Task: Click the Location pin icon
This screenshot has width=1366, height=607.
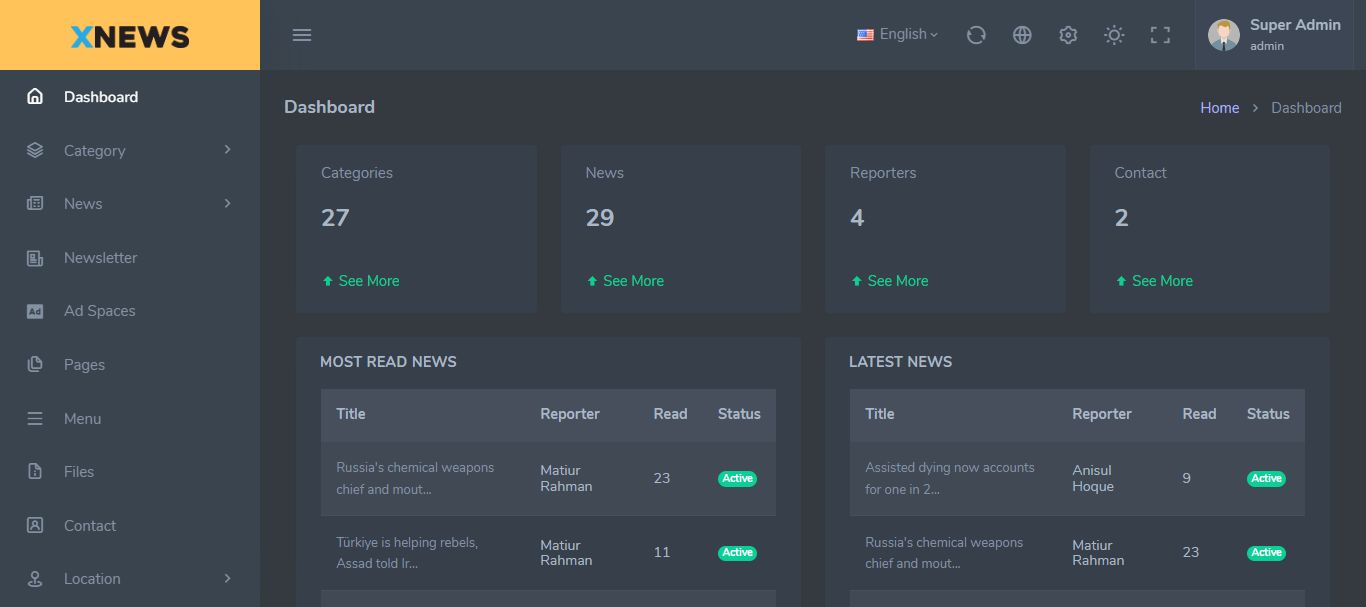Action: 35,579
